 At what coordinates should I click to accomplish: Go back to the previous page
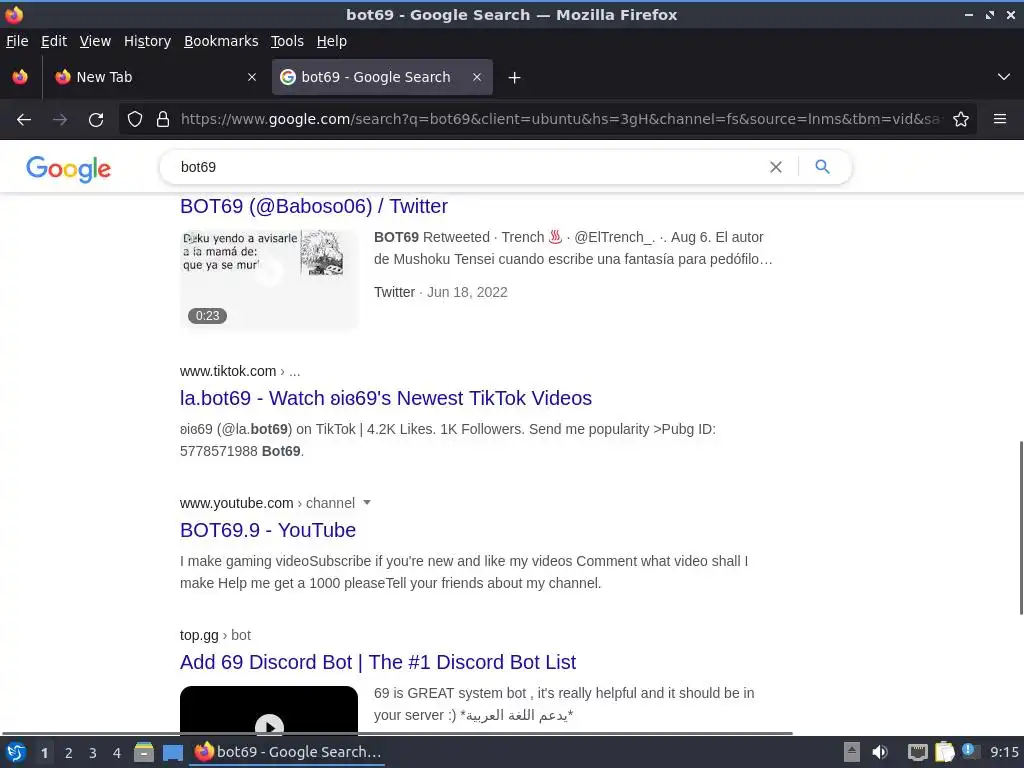coord(24,120)
